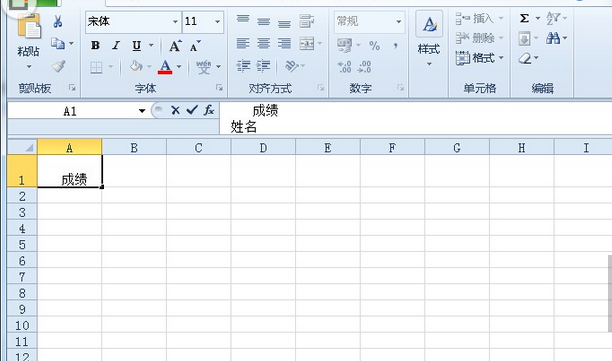Expand the number format dropdown 常规

coord(399,21)
